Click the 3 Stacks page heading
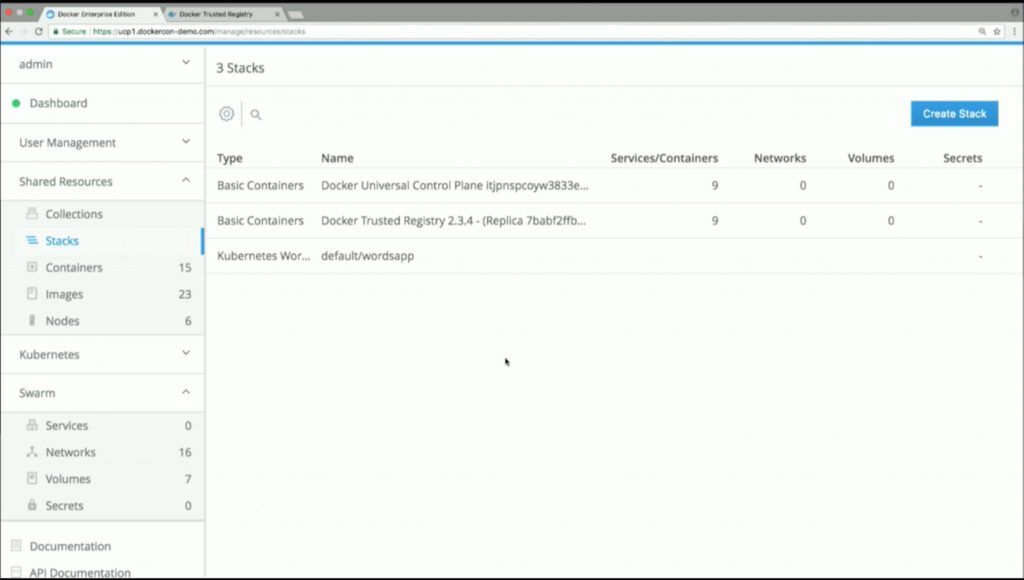The width and height of the screenshot is (1024, 580). (240, 68)
